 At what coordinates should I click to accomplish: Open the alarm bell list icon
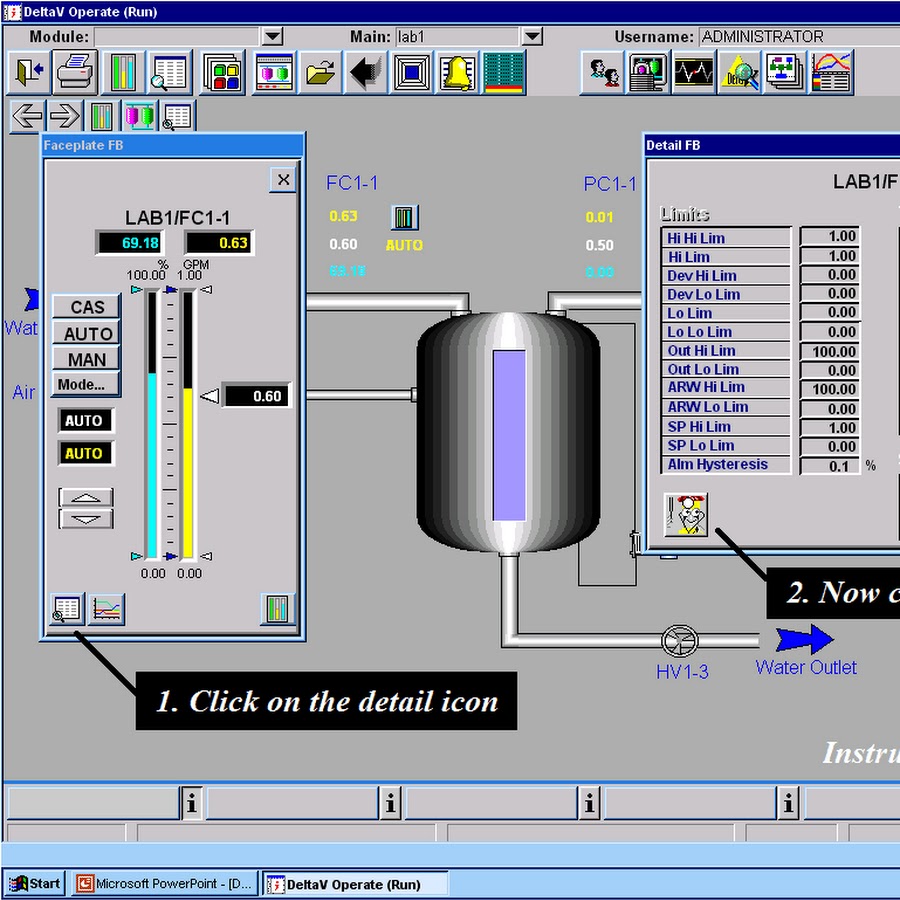click(457, 72)
